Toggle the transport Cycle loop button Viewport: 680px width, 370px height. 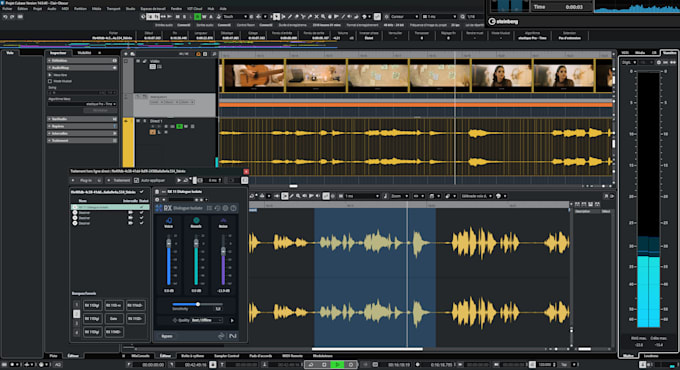click(311, 364)
